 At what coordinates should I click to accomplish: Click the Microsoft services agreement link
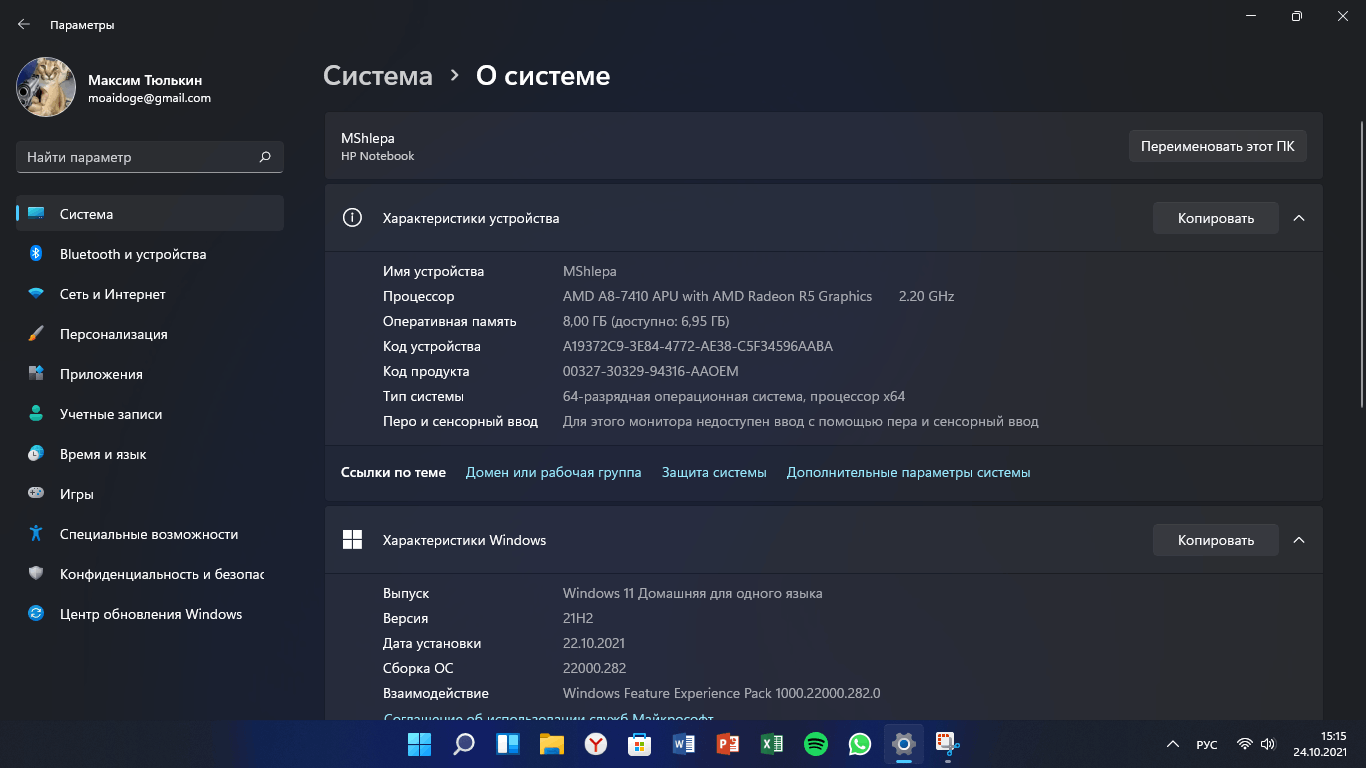pyautogui.click(x=549, y=718)
